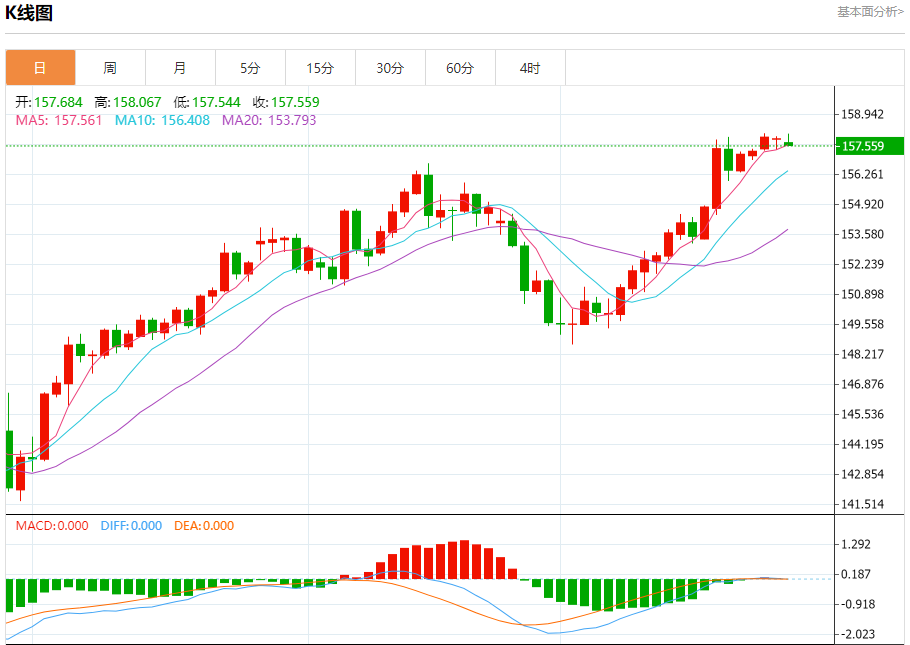The height and width of the screenshot is (645, 910).
Task: Switch to the 4时 four-hour tab
Action: coord(530,68)
